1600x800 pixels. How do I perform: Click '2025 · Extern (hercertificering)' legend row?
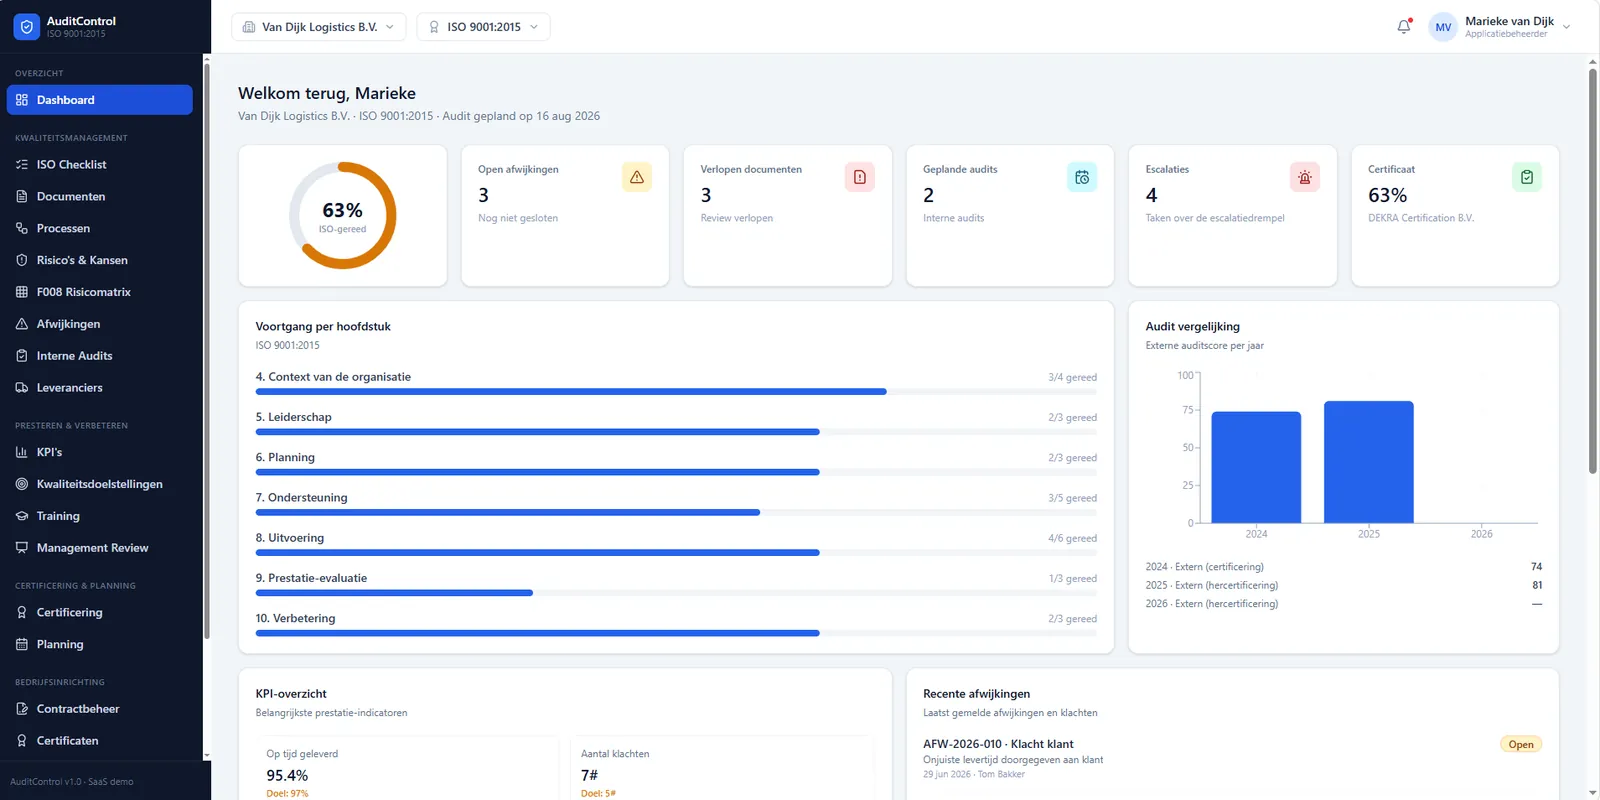tap(1344, 585)
